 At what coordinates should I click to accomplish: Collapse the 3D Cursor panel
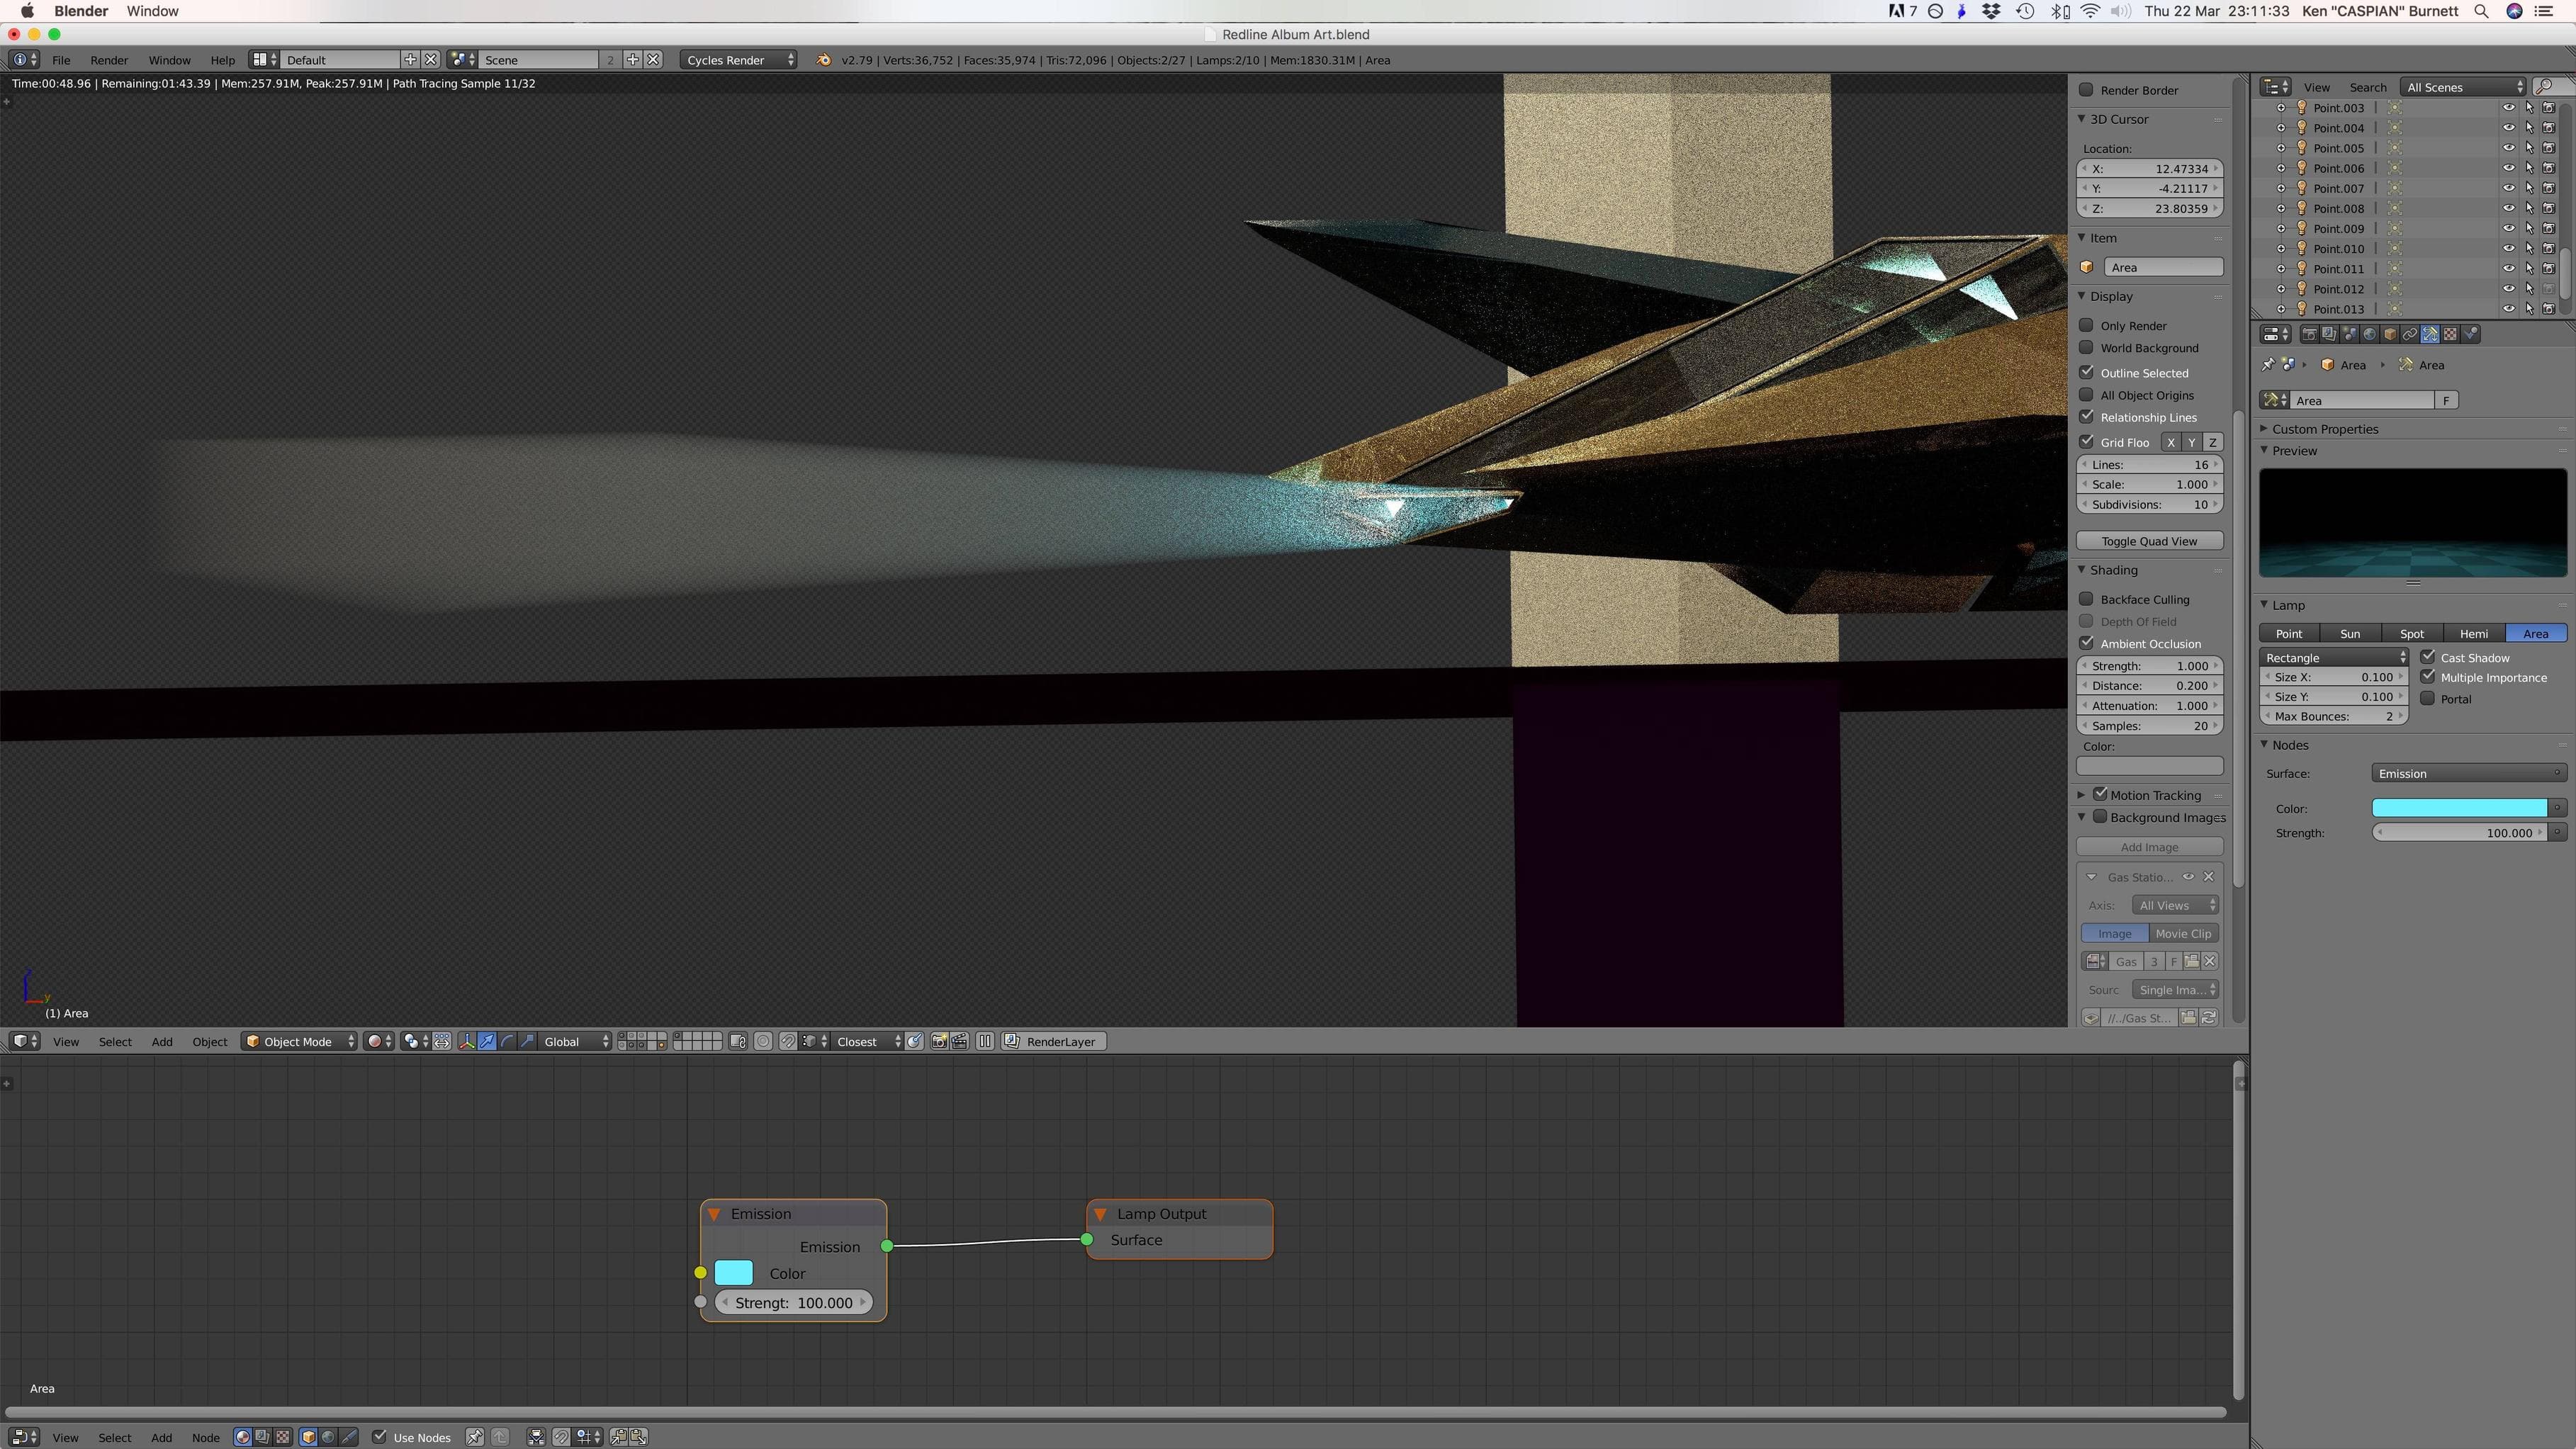(x=2083, y=119)
